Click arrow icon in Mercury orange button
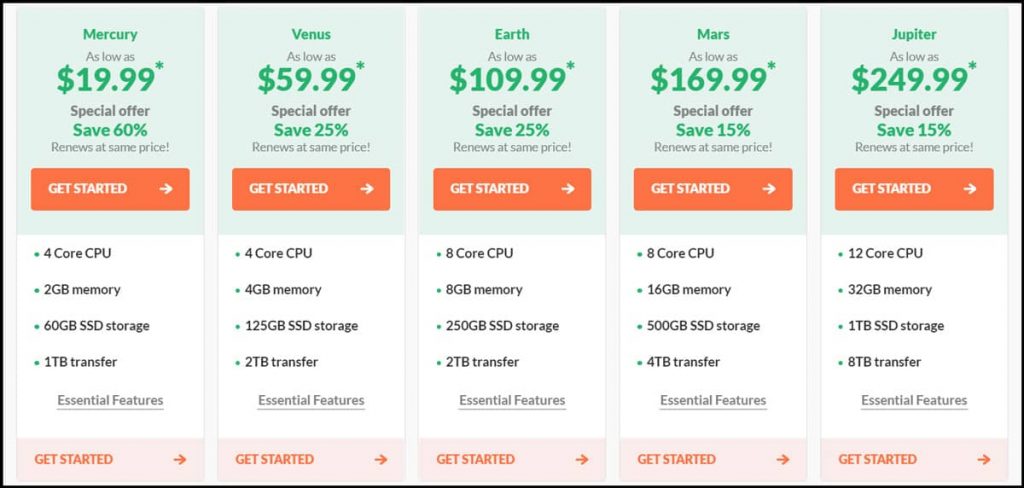 pyautogui.click(x=165, y=189)
